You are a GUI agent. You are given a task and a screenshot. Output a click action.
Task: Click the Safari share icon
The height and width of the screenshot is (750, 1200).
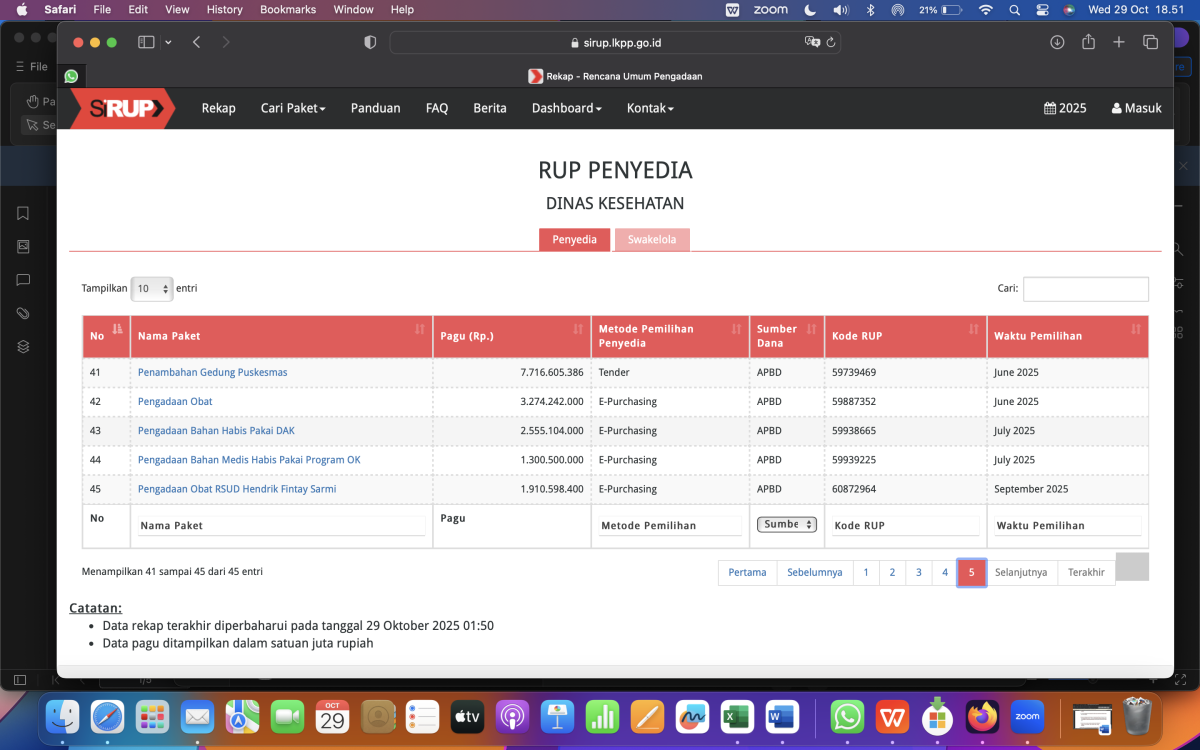pyautogui.click(x=1088, y=42)
